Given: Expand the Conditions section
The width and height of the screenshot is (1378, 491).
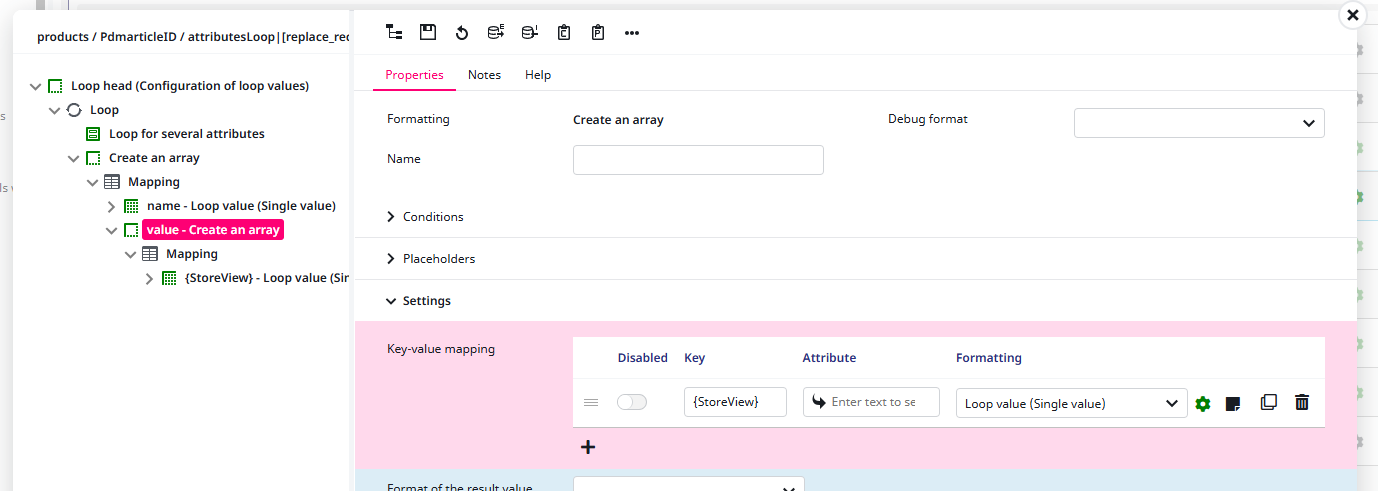Looking at the screenshot, I should pos(432,217).
